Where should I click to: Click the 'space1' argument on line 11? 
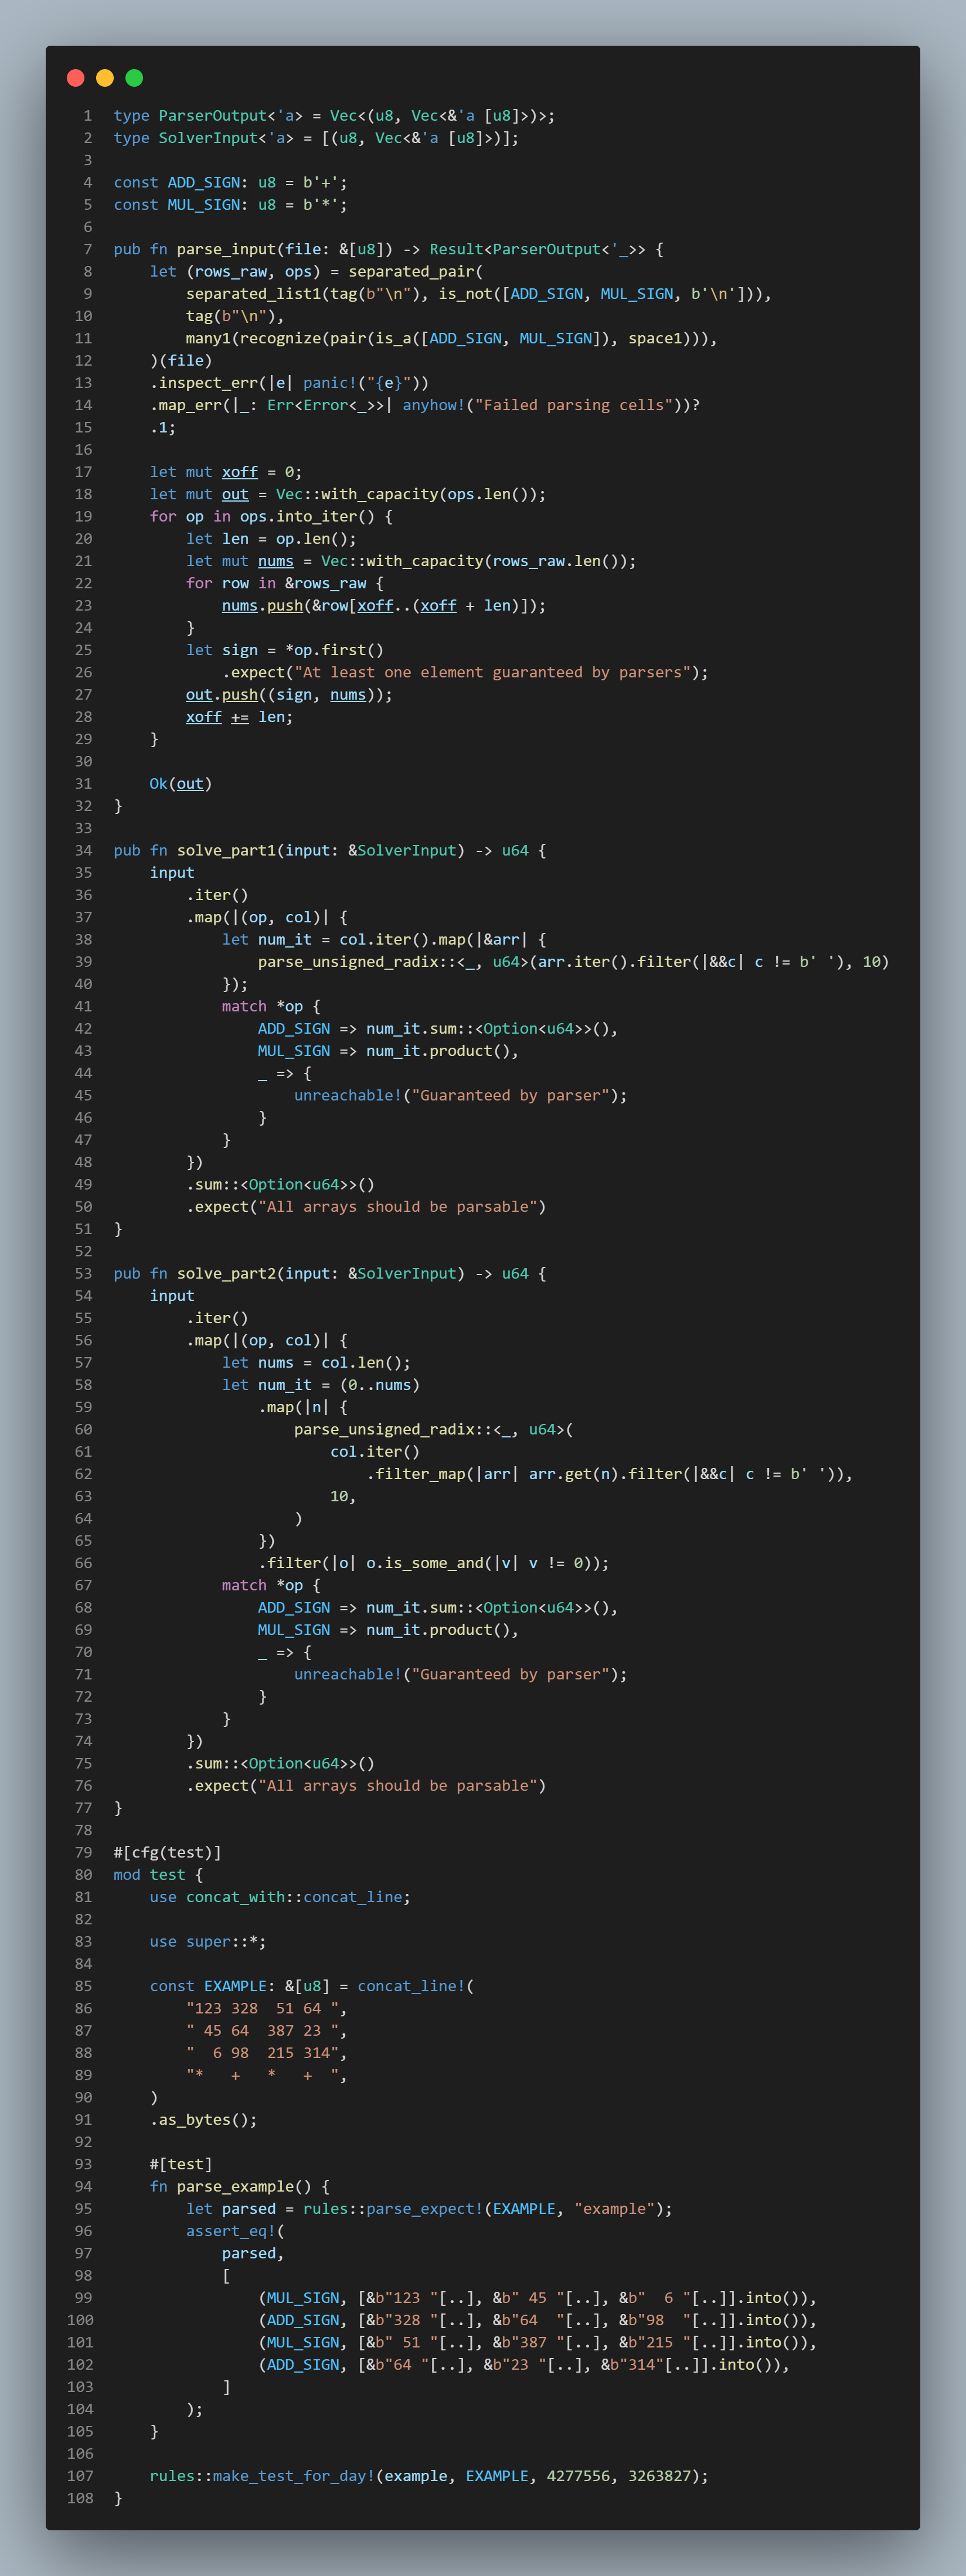pos(655,338)
